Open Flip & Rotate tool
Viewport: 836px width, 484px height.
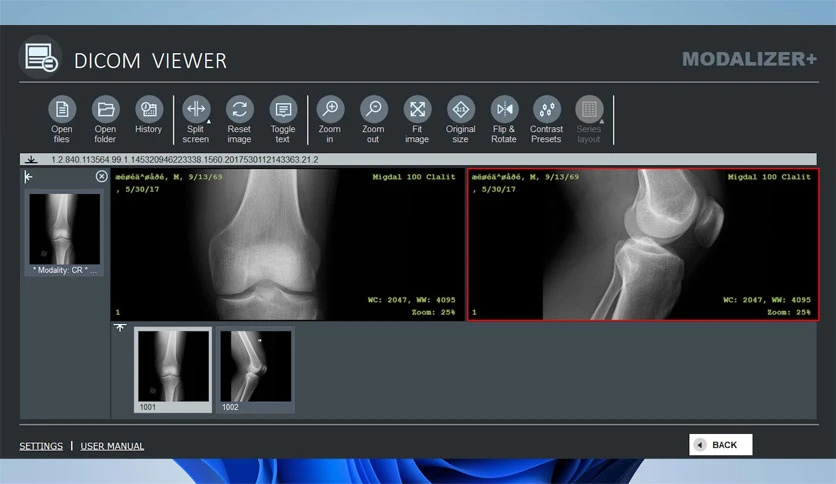coord(504,109)
